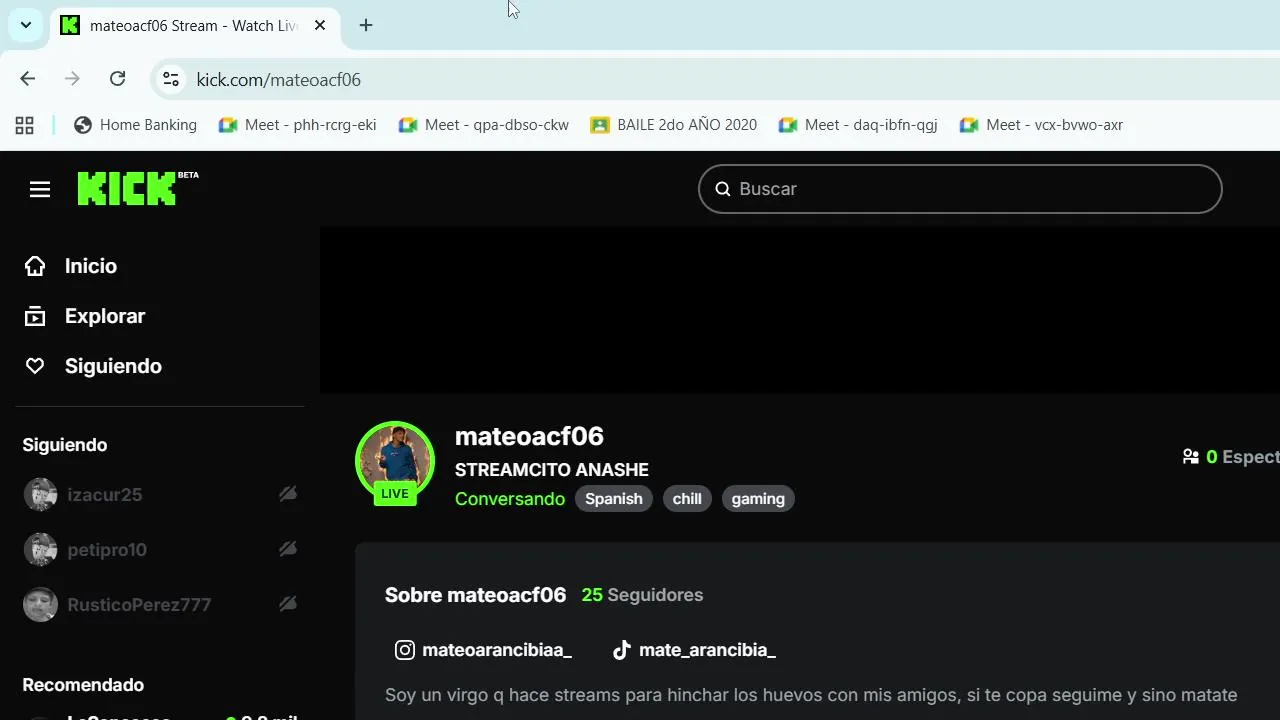Open the izacur25 channel avatar

40,494
